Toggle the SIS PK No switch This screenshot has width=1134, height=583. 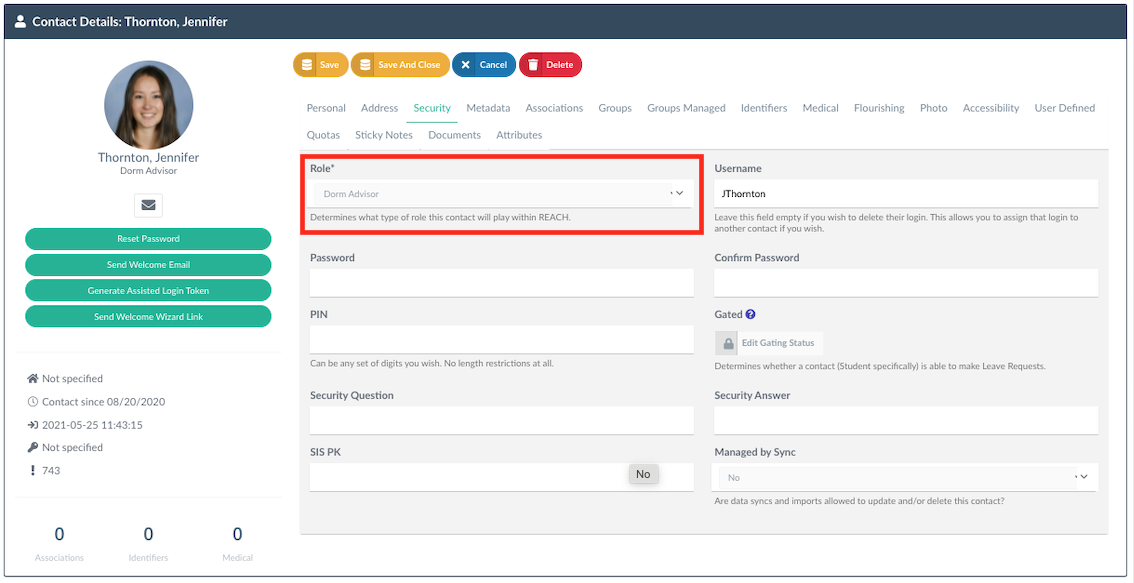[643, 475]
